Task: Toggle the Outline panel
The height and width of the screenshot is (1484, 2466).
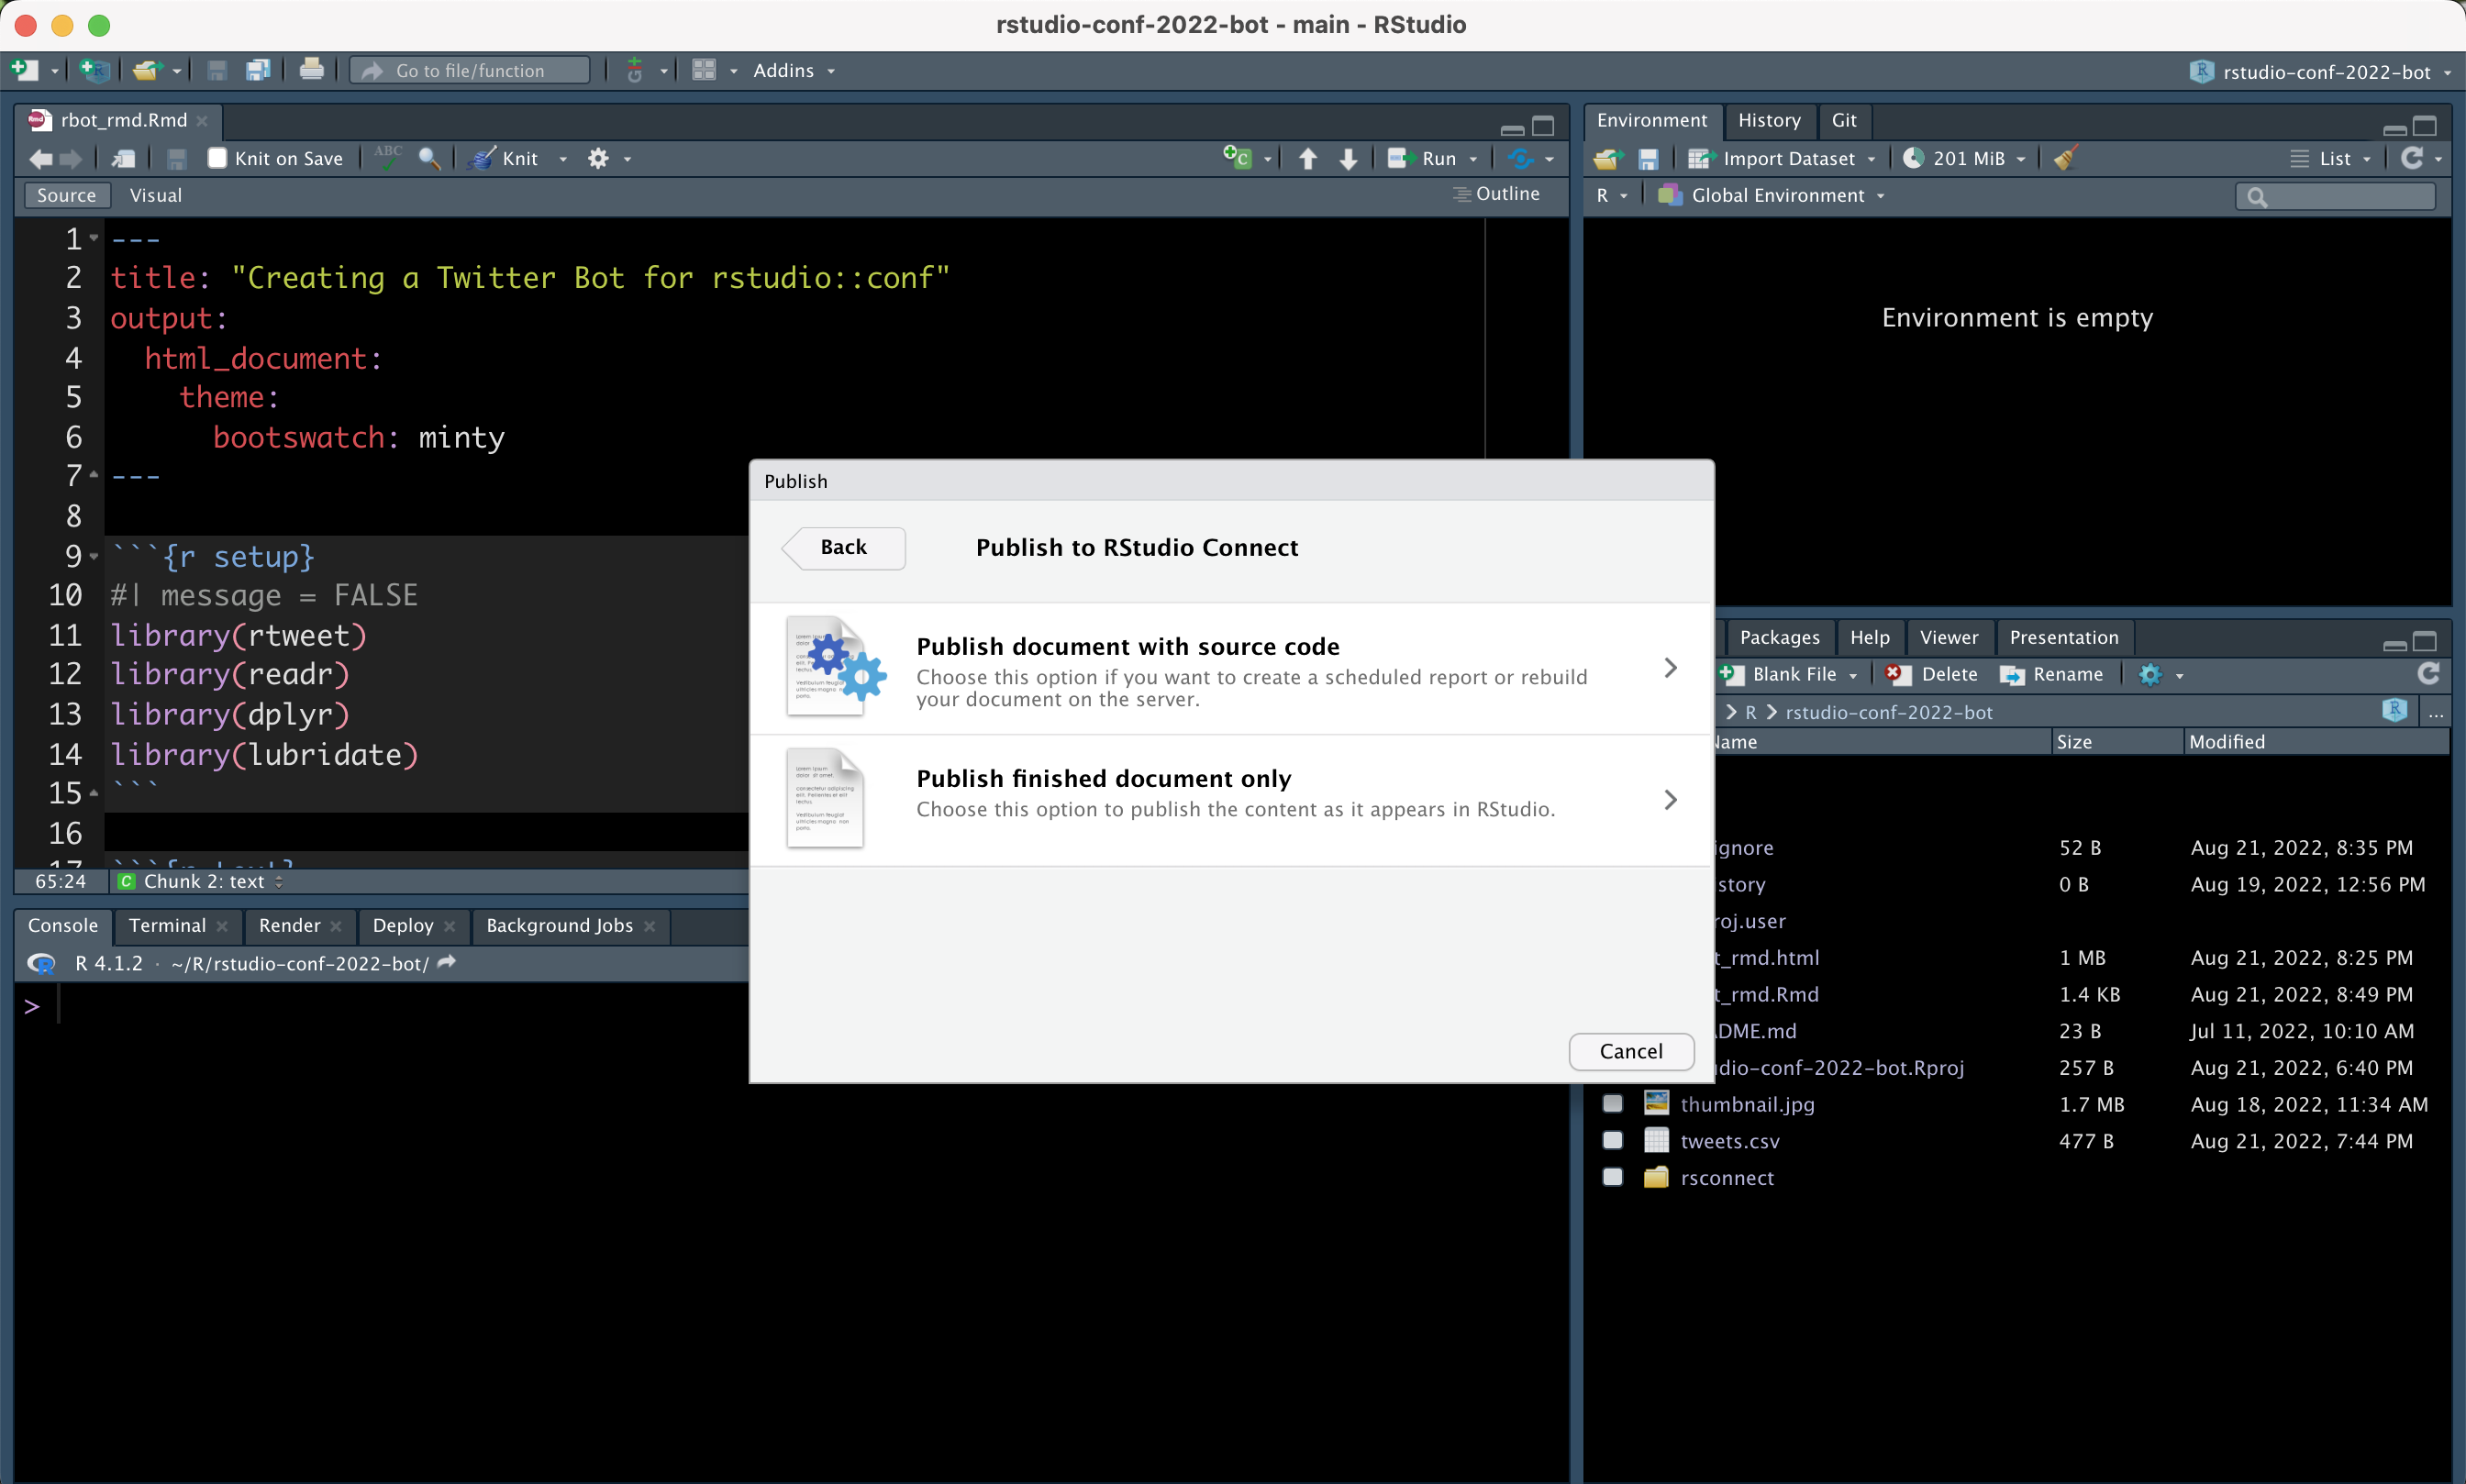Action: (1496, 194)
